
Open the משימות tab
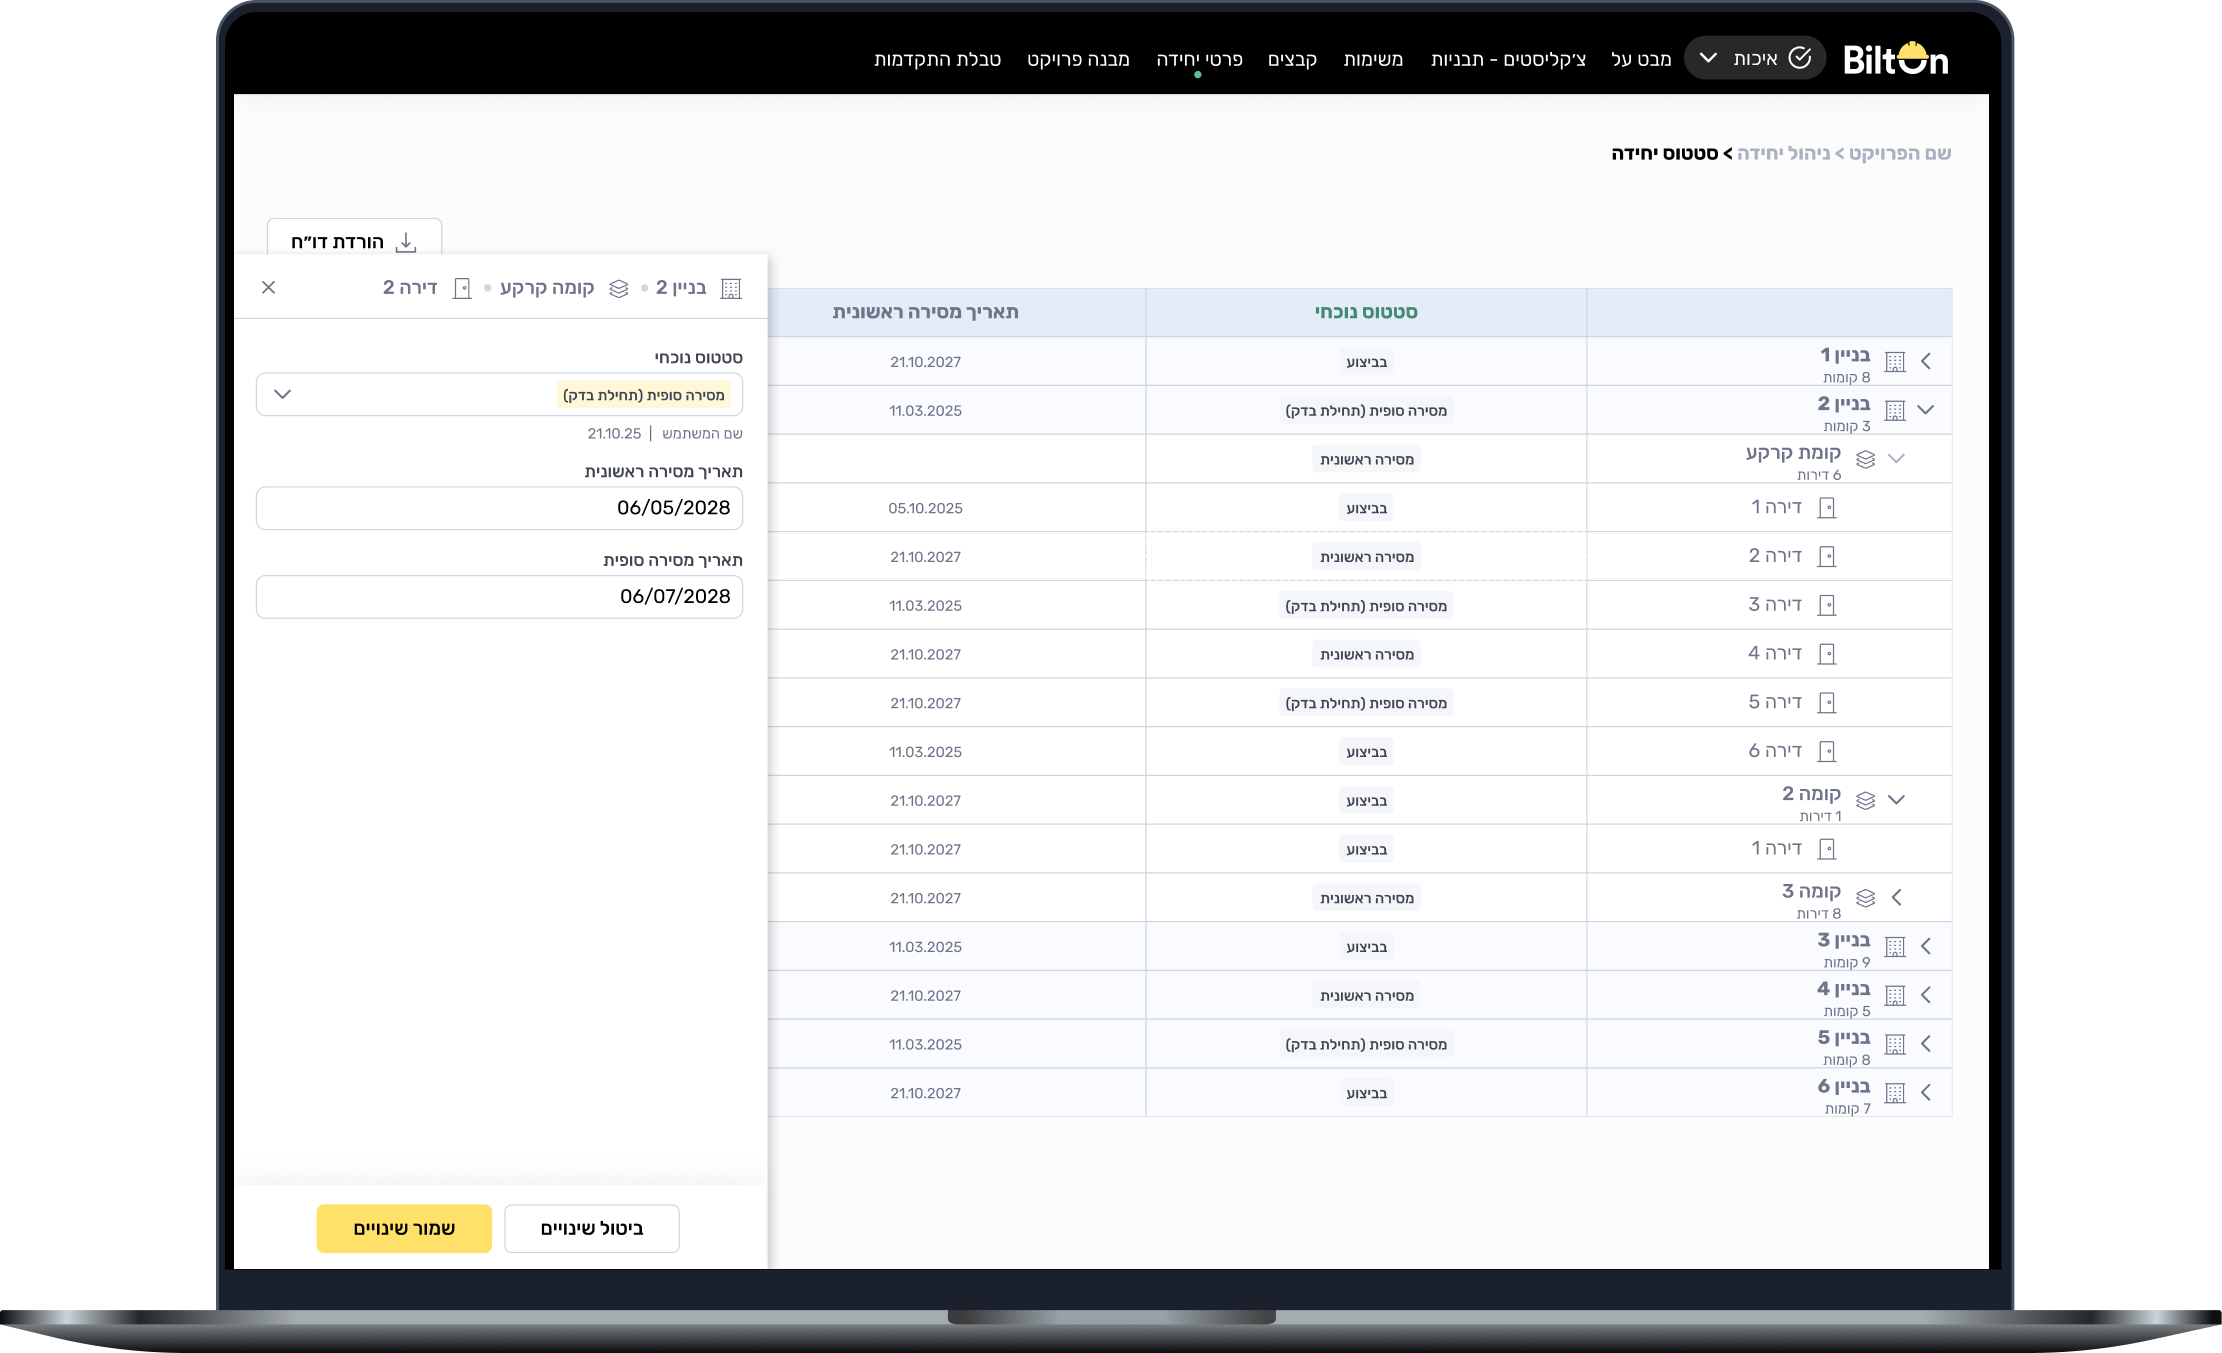(1373, 59)
